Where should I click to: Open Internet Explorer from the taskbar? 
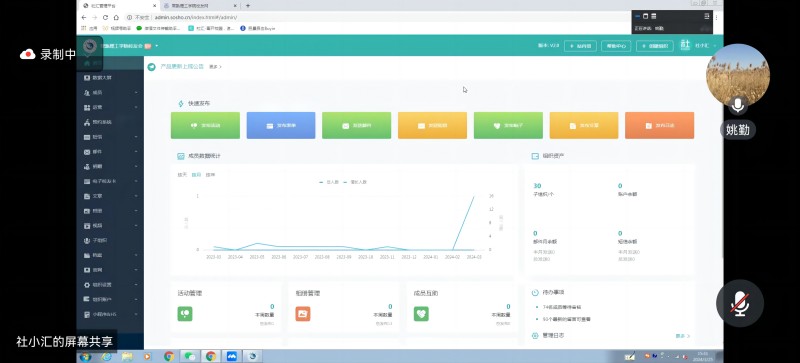[106, 356]
